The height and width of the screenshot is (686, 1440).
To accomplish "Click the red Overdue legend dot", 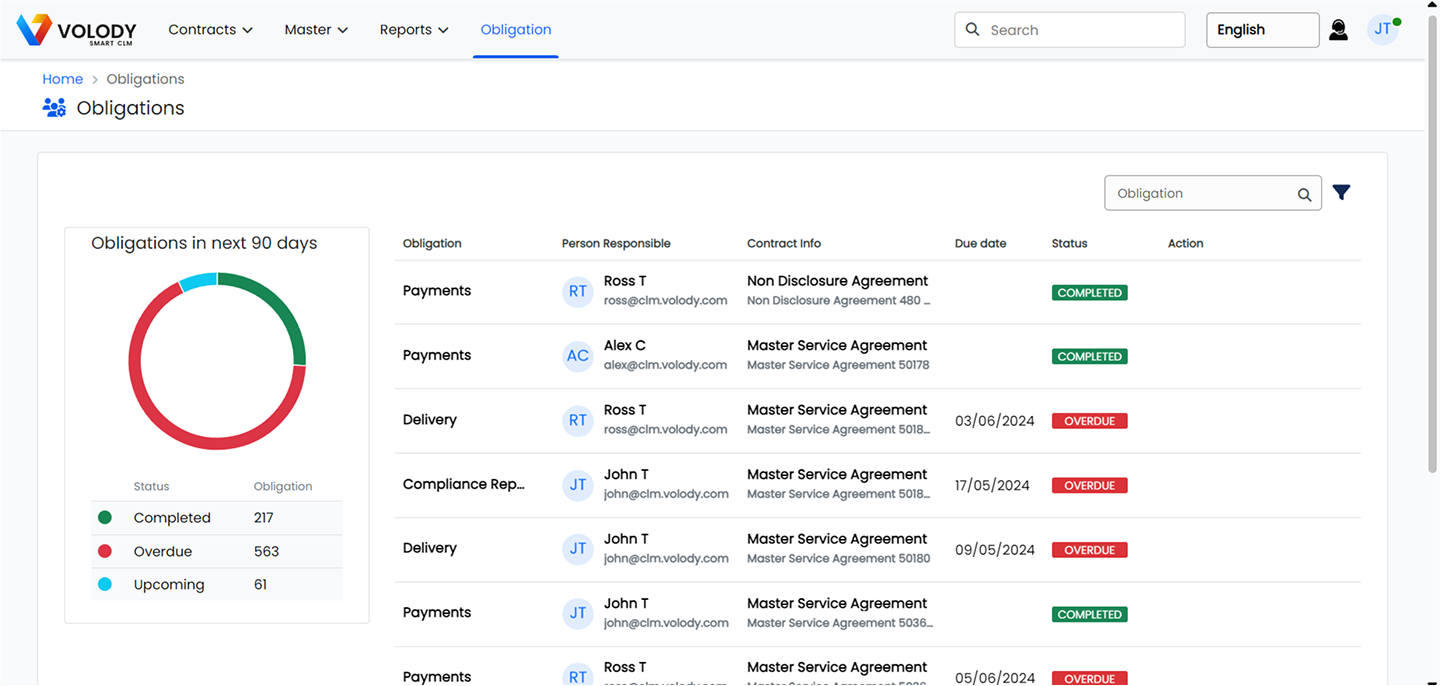I will coord(105,551).
